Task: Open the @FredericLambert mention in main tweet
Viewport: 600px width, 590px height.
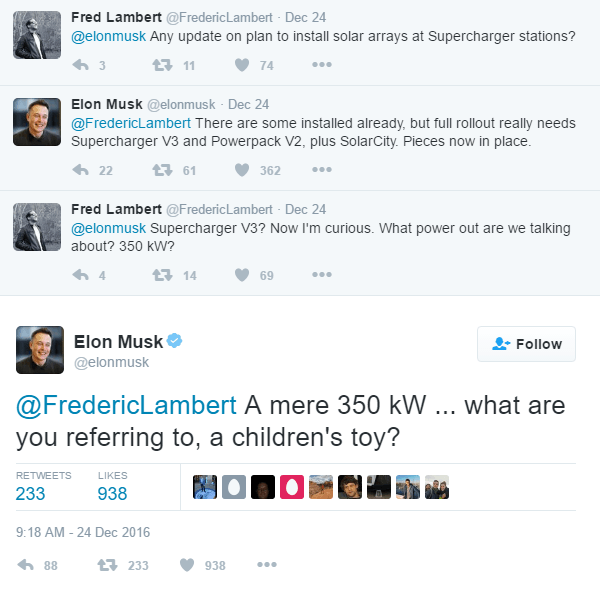Action: [x=126, y=405]
